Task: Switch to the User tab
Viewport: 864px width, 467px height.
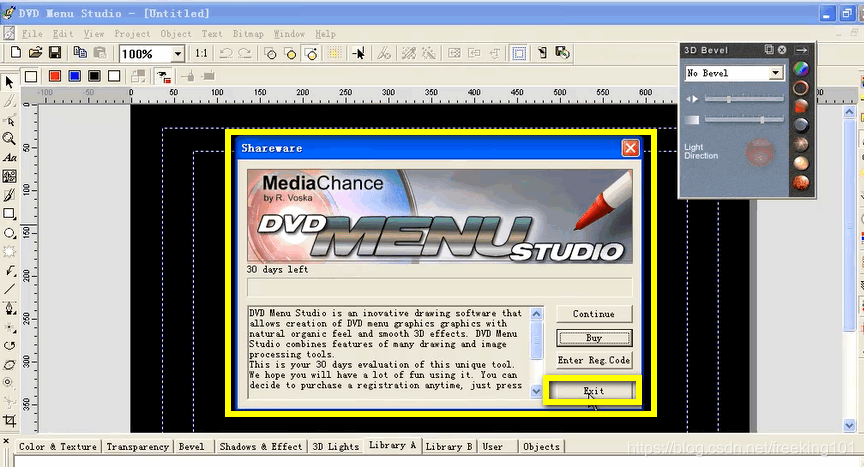Action: [493, 447]
